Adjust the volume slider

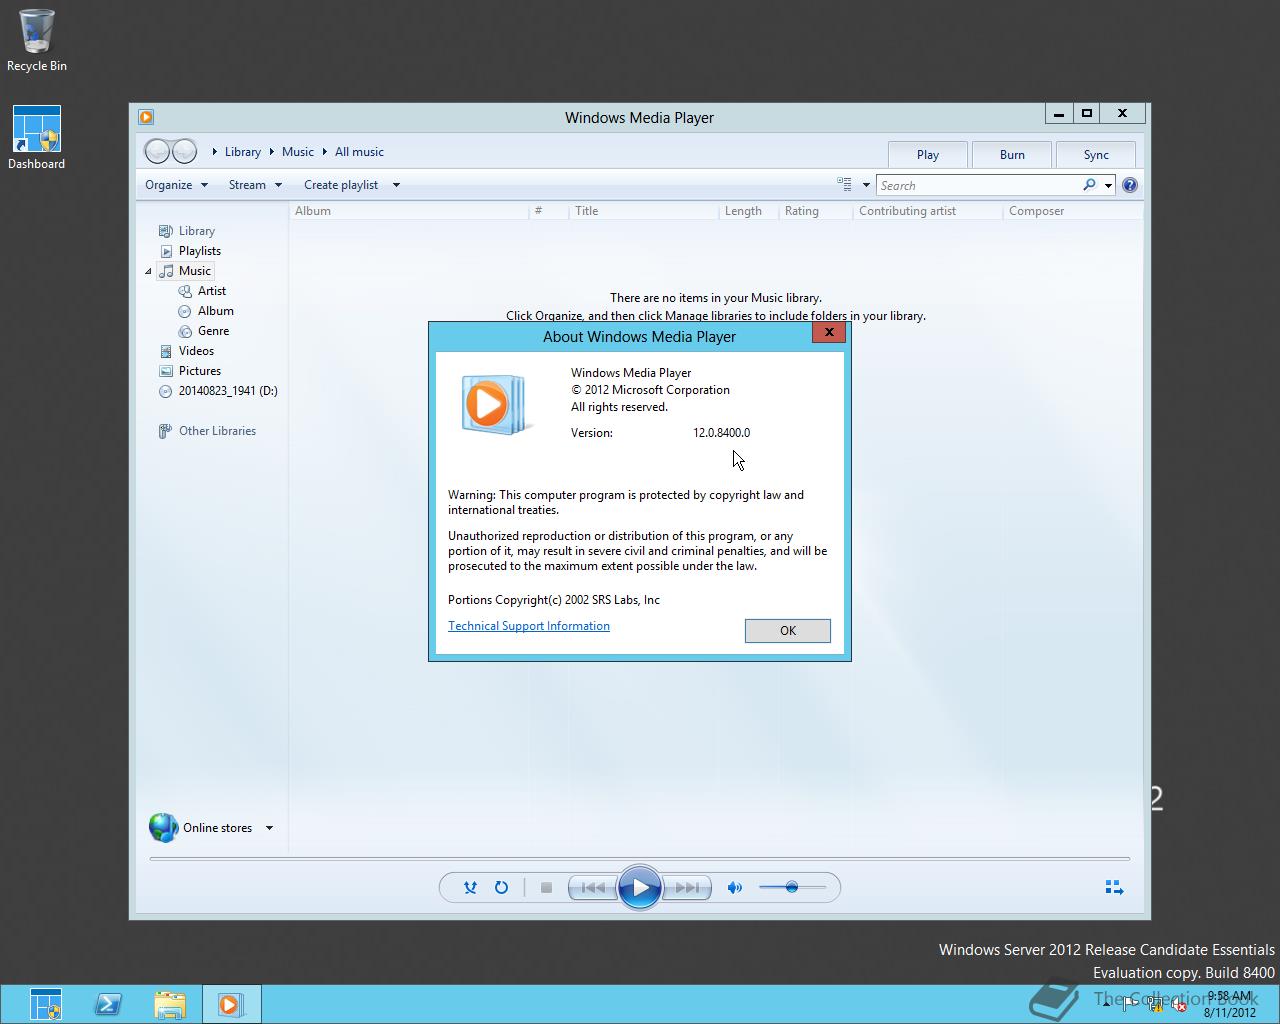pos(792,887)
